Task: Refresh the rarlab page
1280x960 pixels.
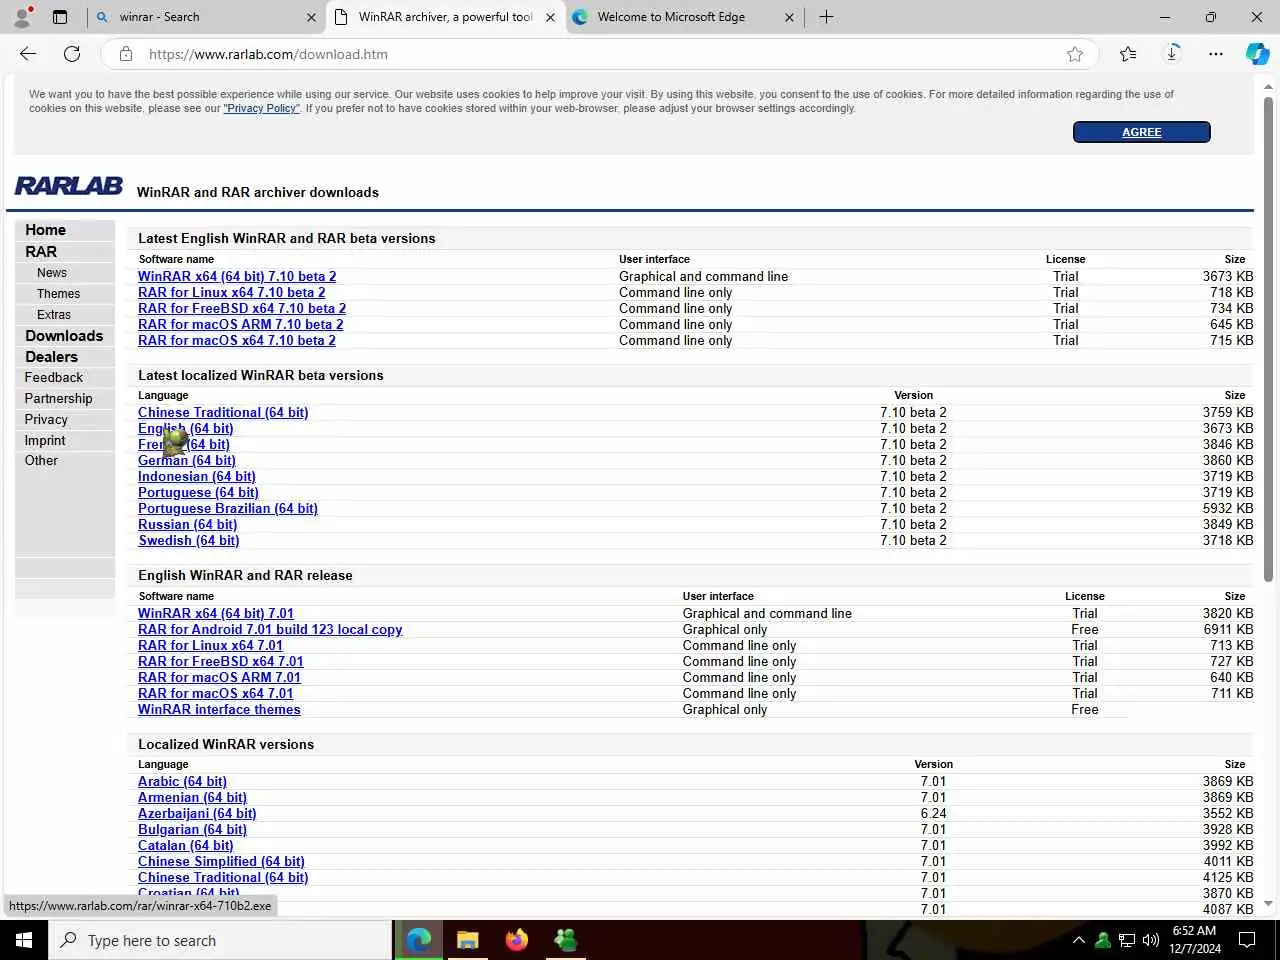Action: pyautogui.click(x=72, y=54)
